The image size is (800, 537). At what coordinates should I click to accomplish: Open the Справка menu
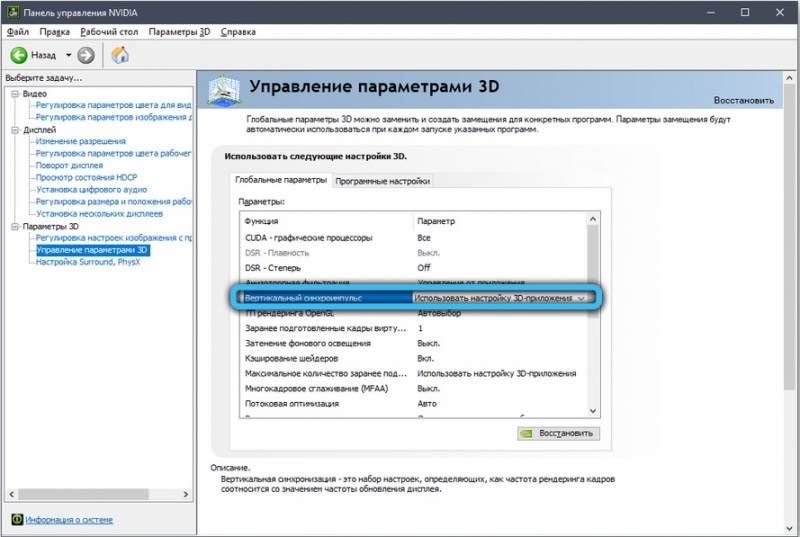click(x=238, y=32)
